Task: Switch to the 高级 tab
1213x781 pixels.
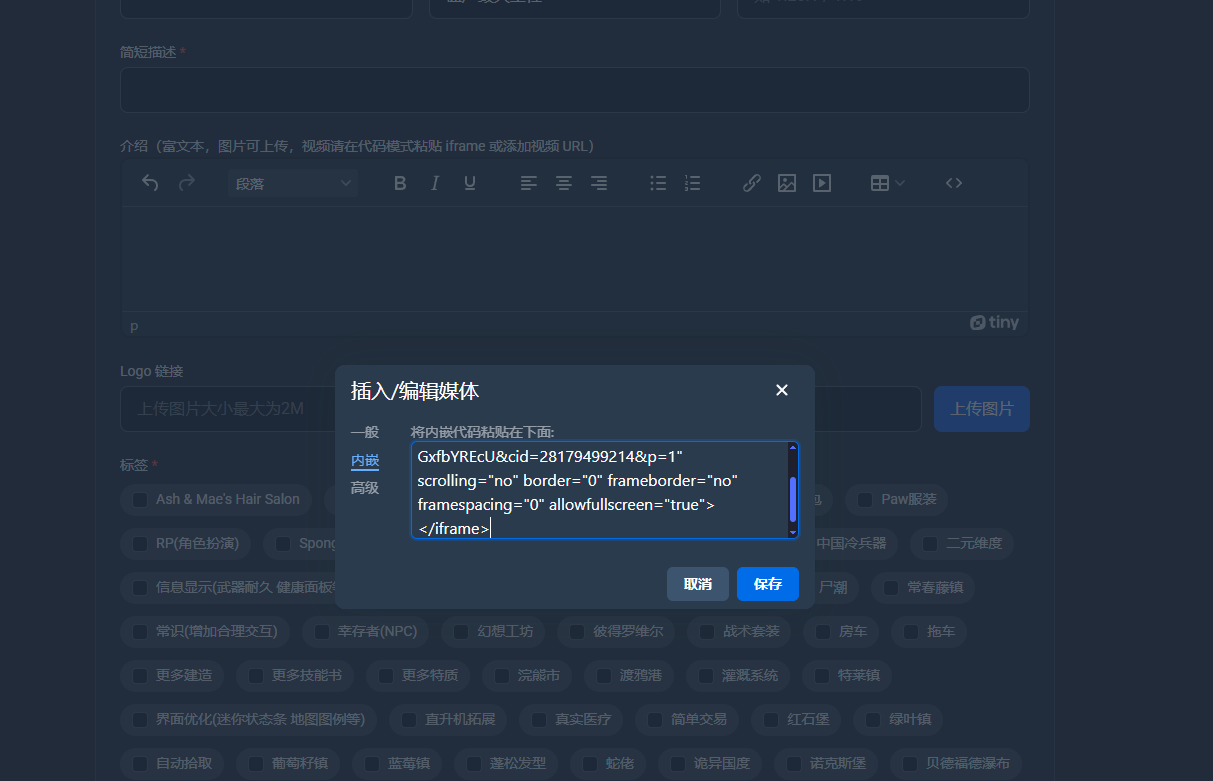Action: pos(364,488)
